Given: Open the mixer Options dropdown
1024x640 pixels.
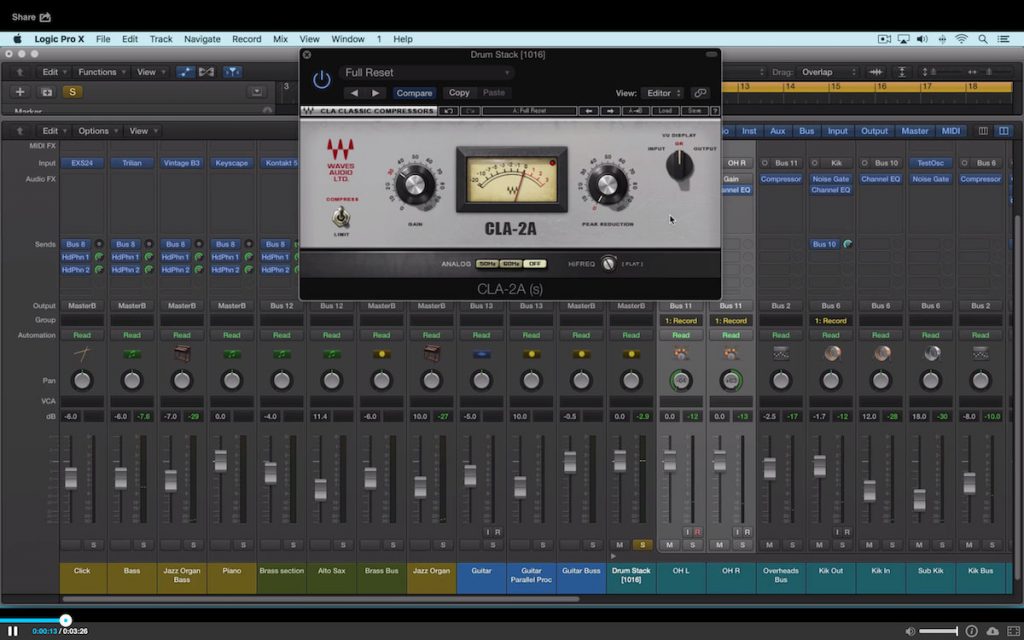Looking at the screenshot, I should [97, 131].
